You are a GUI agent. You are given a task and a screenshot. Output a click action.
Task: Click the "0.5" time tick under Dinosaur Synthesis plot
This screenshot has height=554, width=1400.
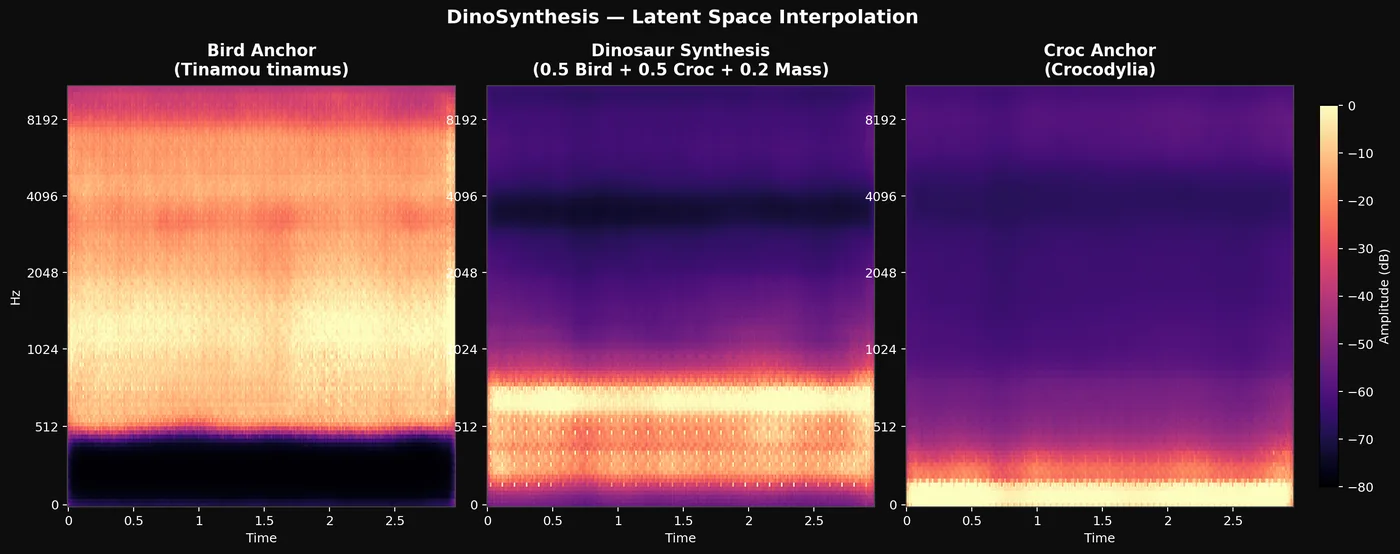coord(552,521)
